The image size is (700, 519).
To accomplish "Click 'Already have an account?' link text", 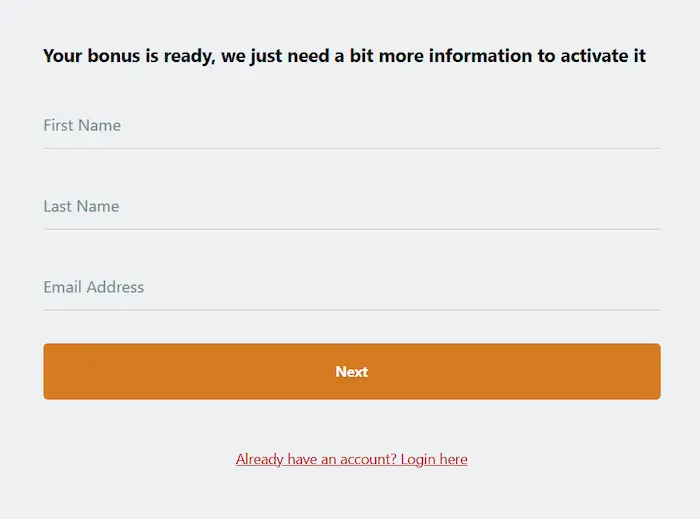I will pos(316,459).
